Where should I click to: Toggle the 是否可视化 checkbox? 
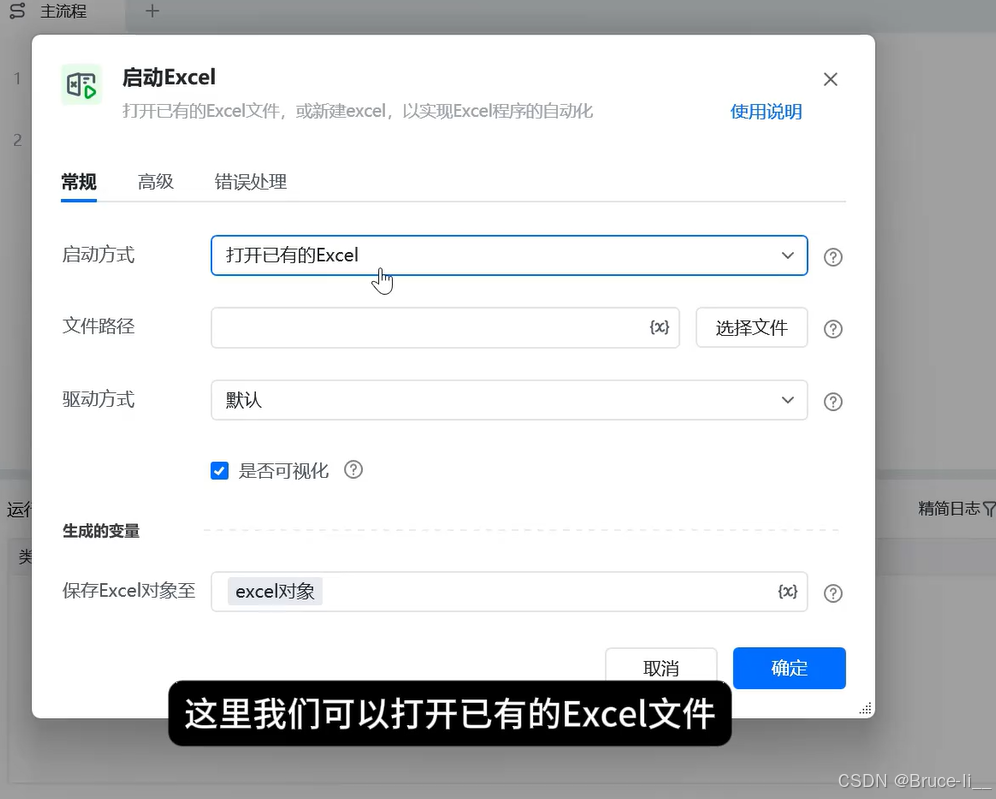(x=219, y=471)
